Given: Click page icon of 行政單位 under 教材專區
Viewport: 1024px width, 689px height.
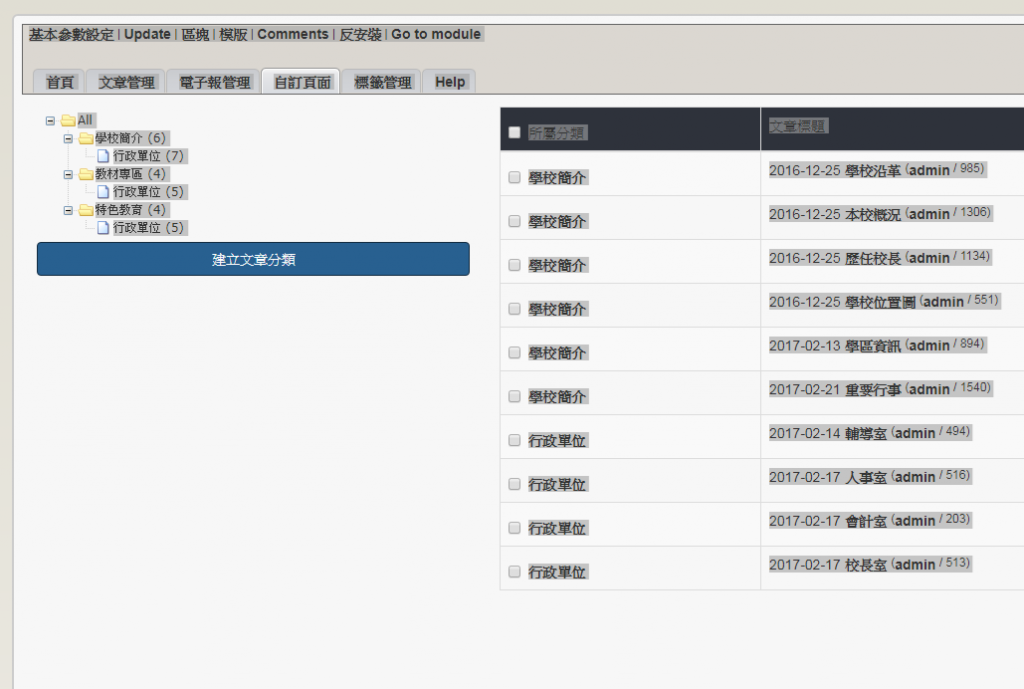Looking at the screenshot, I should (103, 192).
